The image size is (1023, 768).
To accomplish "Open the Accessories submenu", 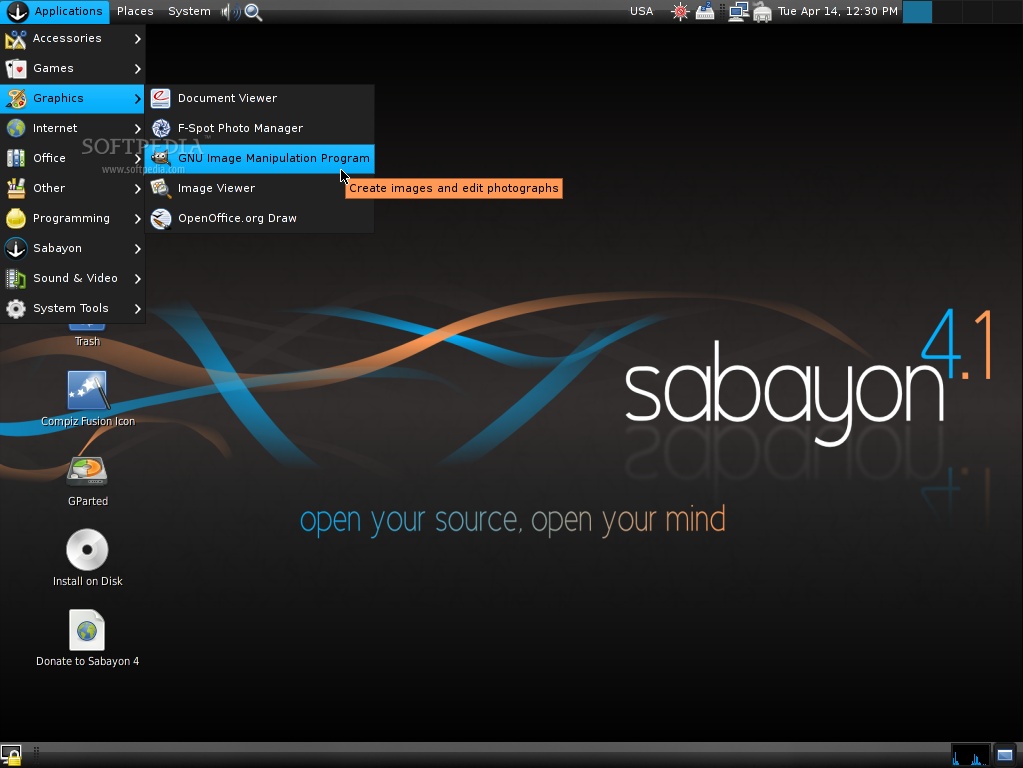I will click(72, 38).
